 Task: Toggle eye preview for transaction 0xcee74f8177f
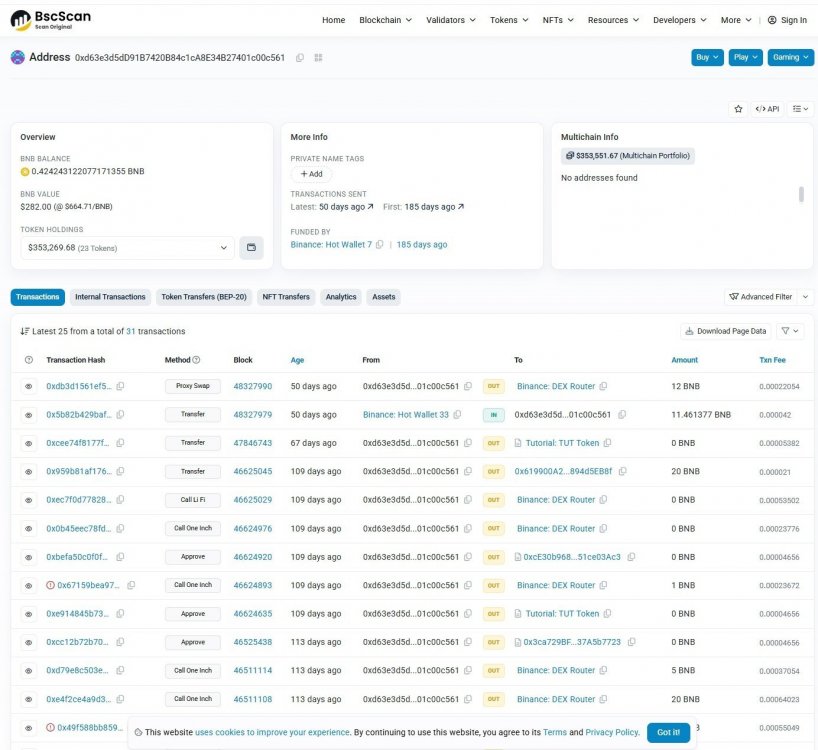tap(28, 443)
